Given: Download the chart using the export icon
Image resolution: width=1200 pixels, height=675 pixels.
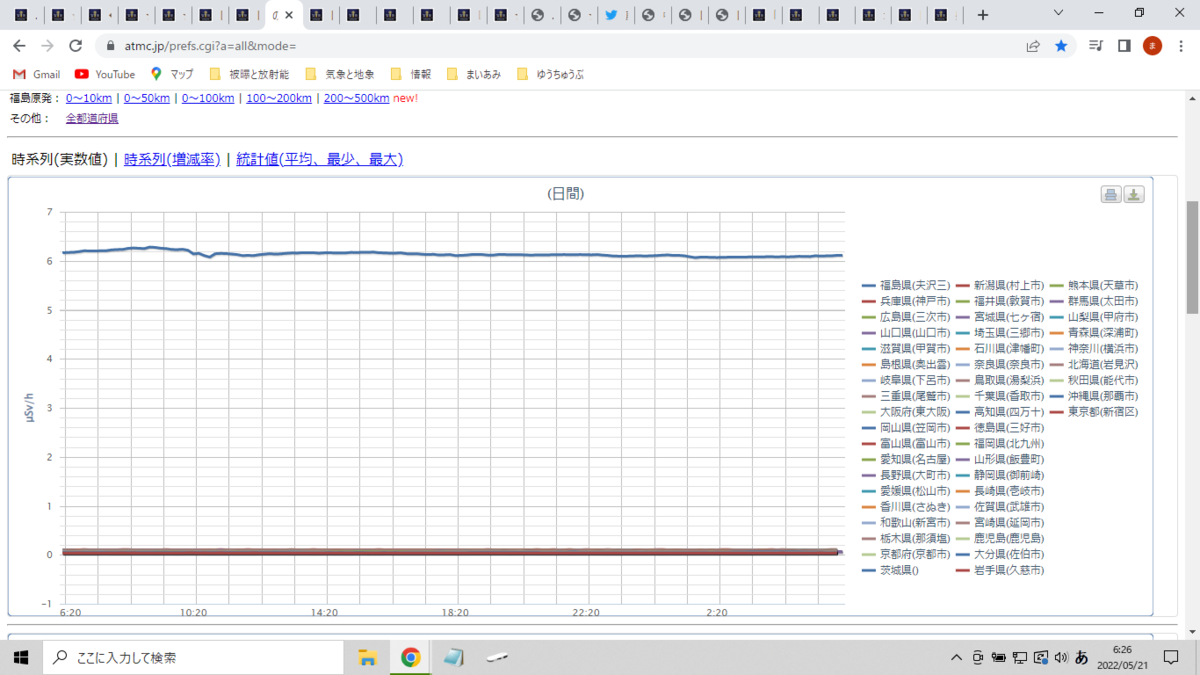Looking at the screenshot, I should click(x=1134, y=195).
